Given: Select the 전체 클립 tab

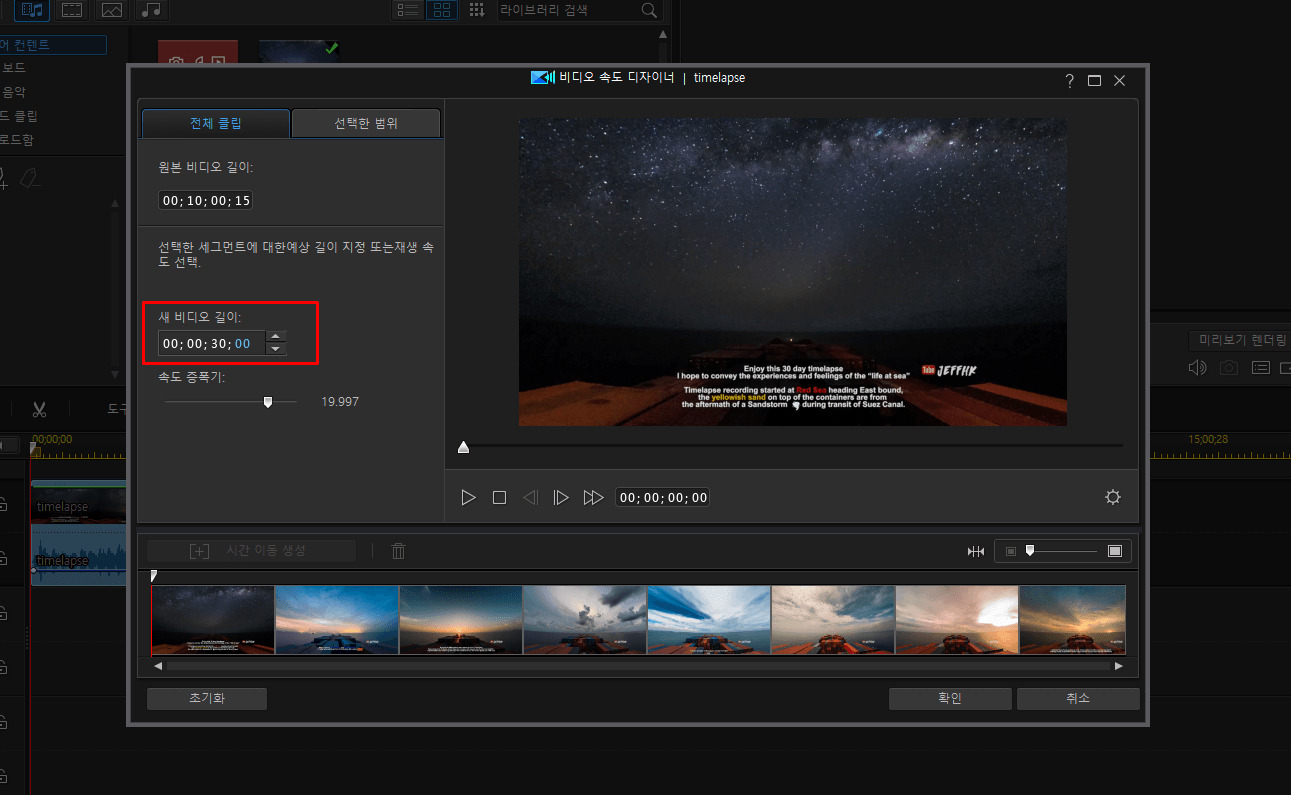Looking at the screenshot, I should (216, 124).
